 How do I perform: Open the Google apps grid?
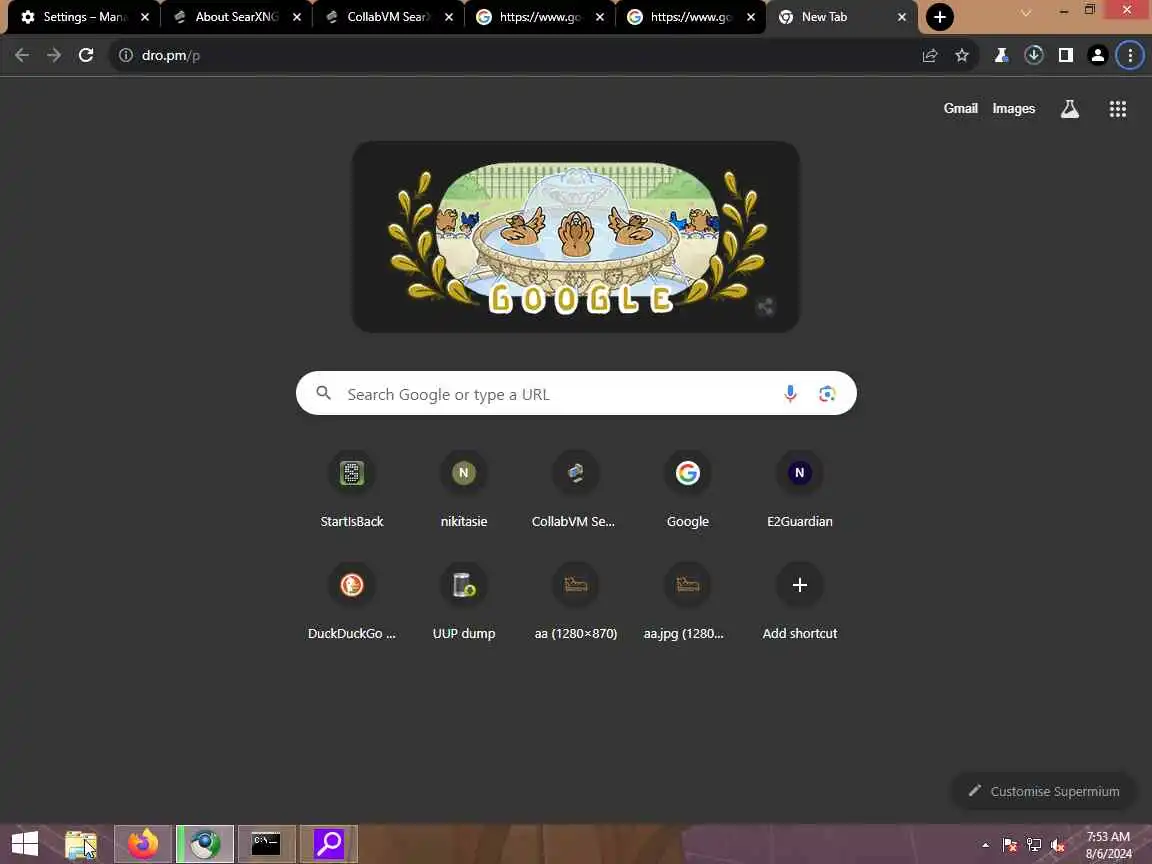pyautogui.click(x=1117, y=109)
